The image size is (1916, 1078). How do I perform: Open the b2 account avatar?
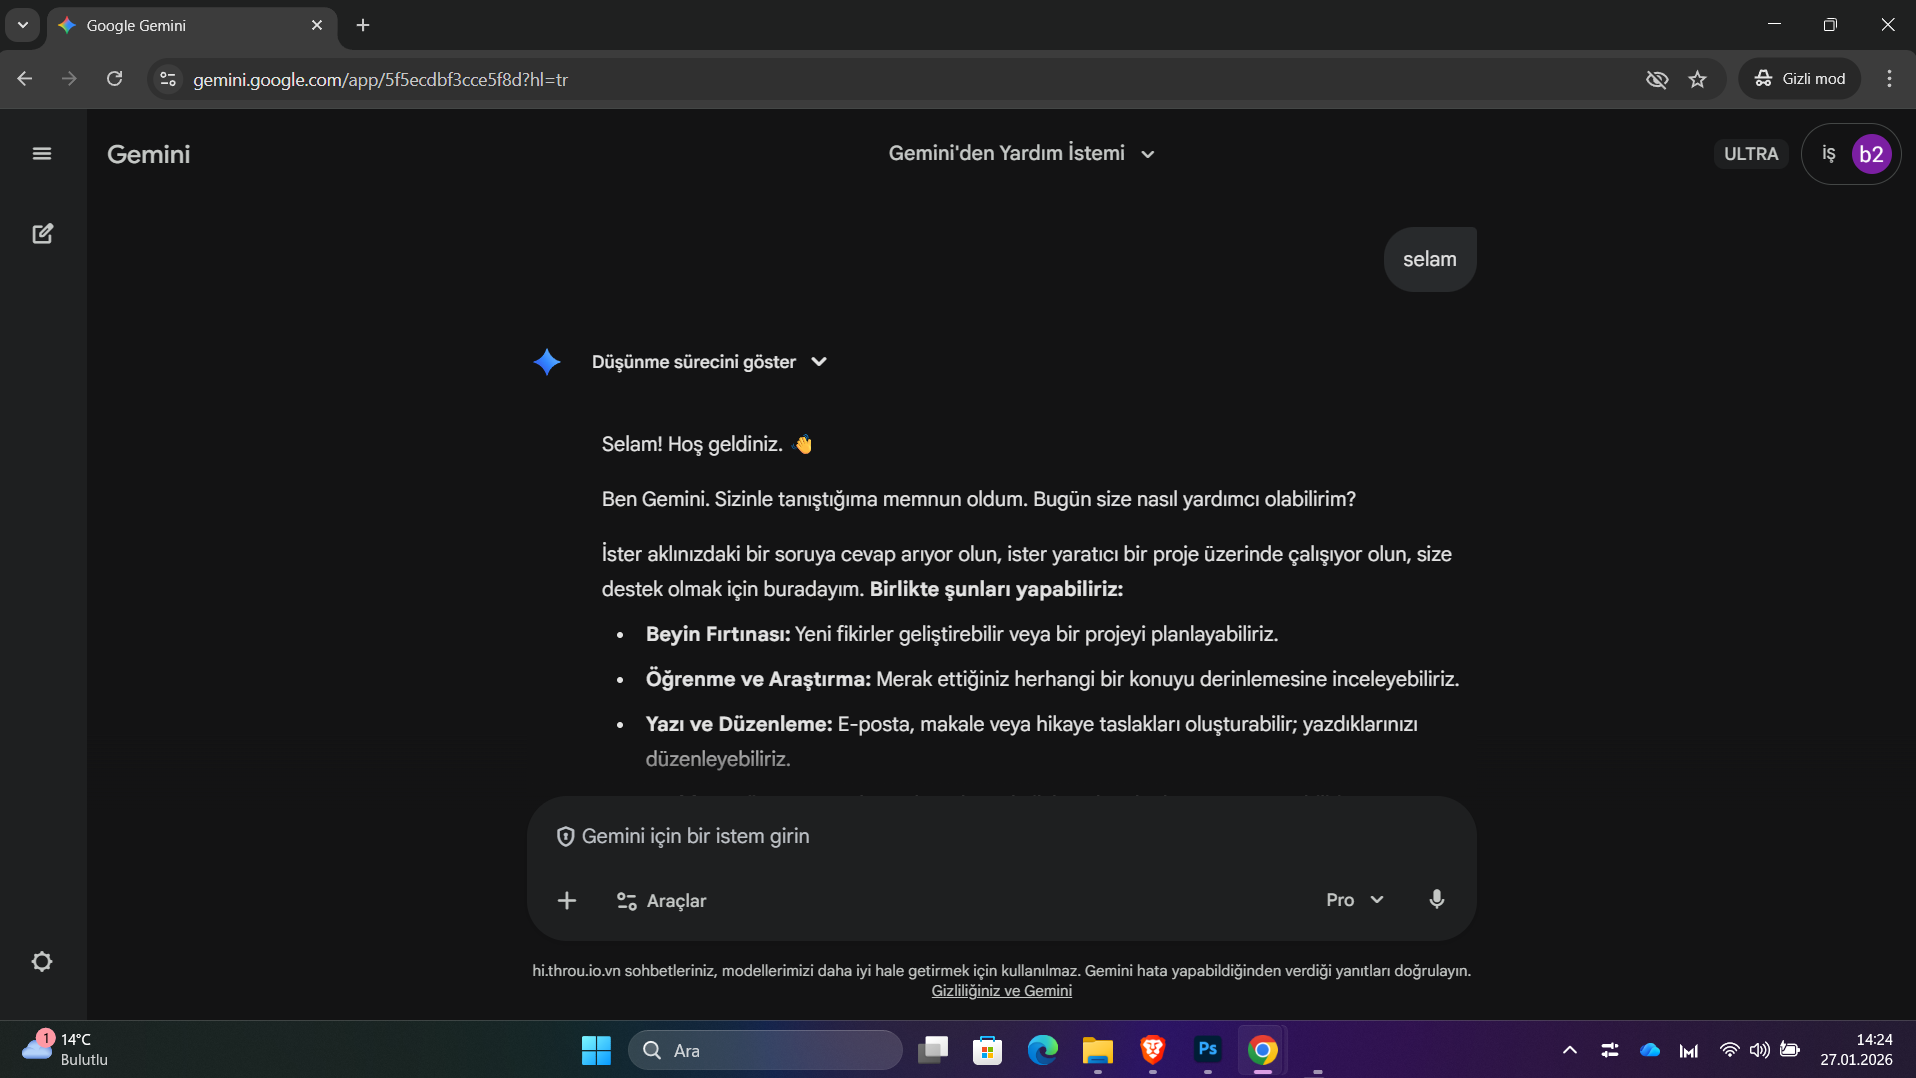point(1871,154)
